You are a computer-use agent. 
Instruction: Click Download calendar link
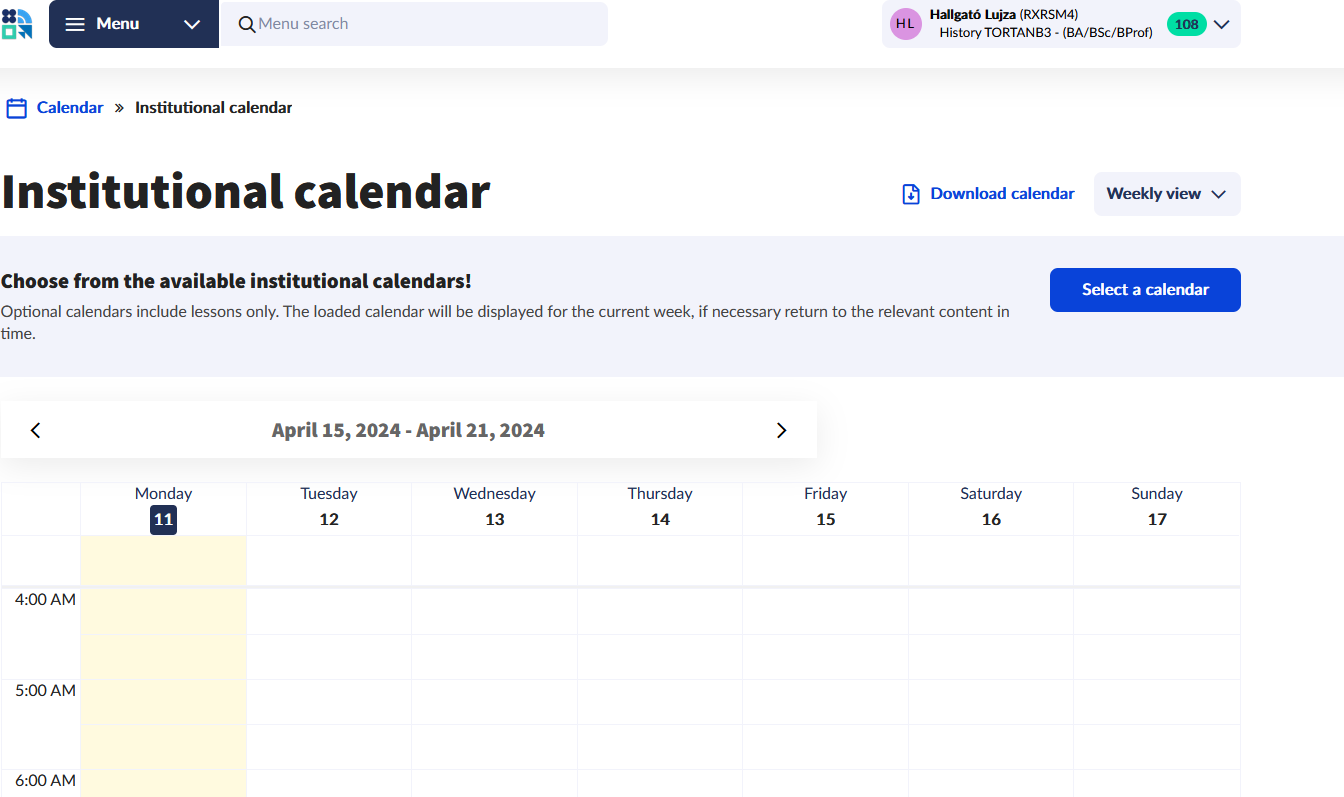1002,194
